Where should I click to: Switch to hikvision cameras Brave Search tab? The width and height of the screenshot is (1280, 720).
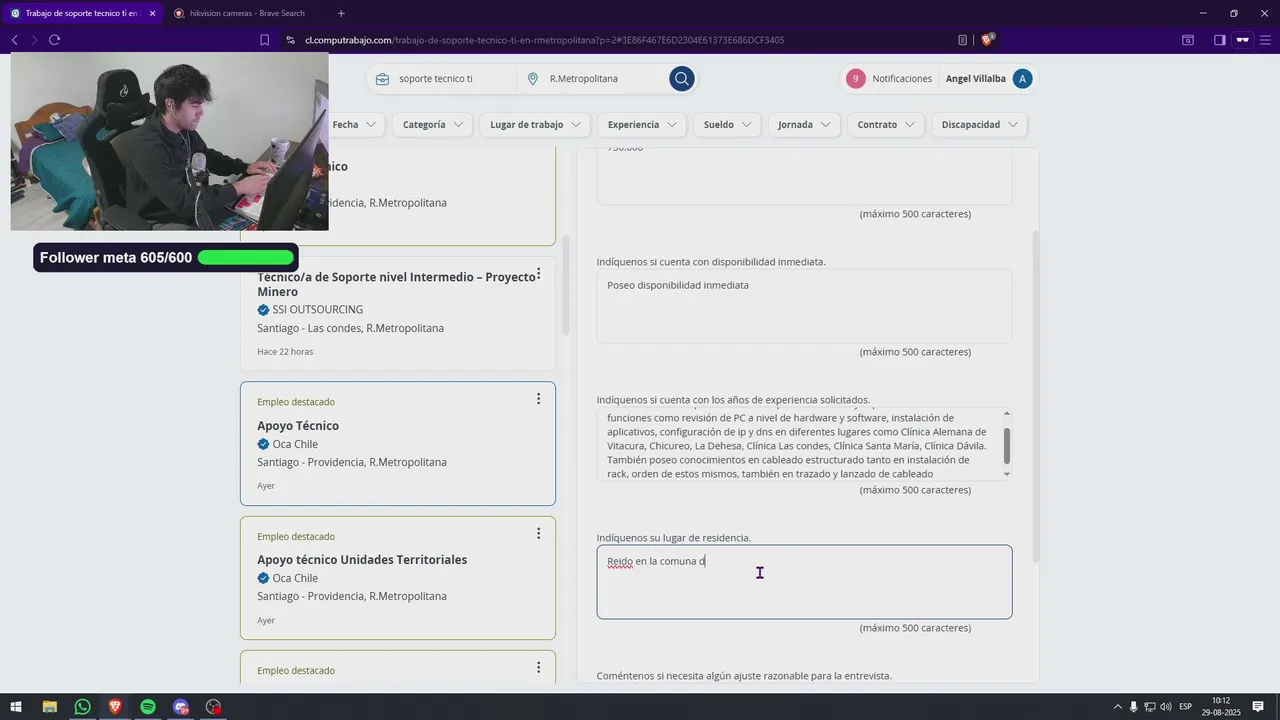[x=245, y=13]
